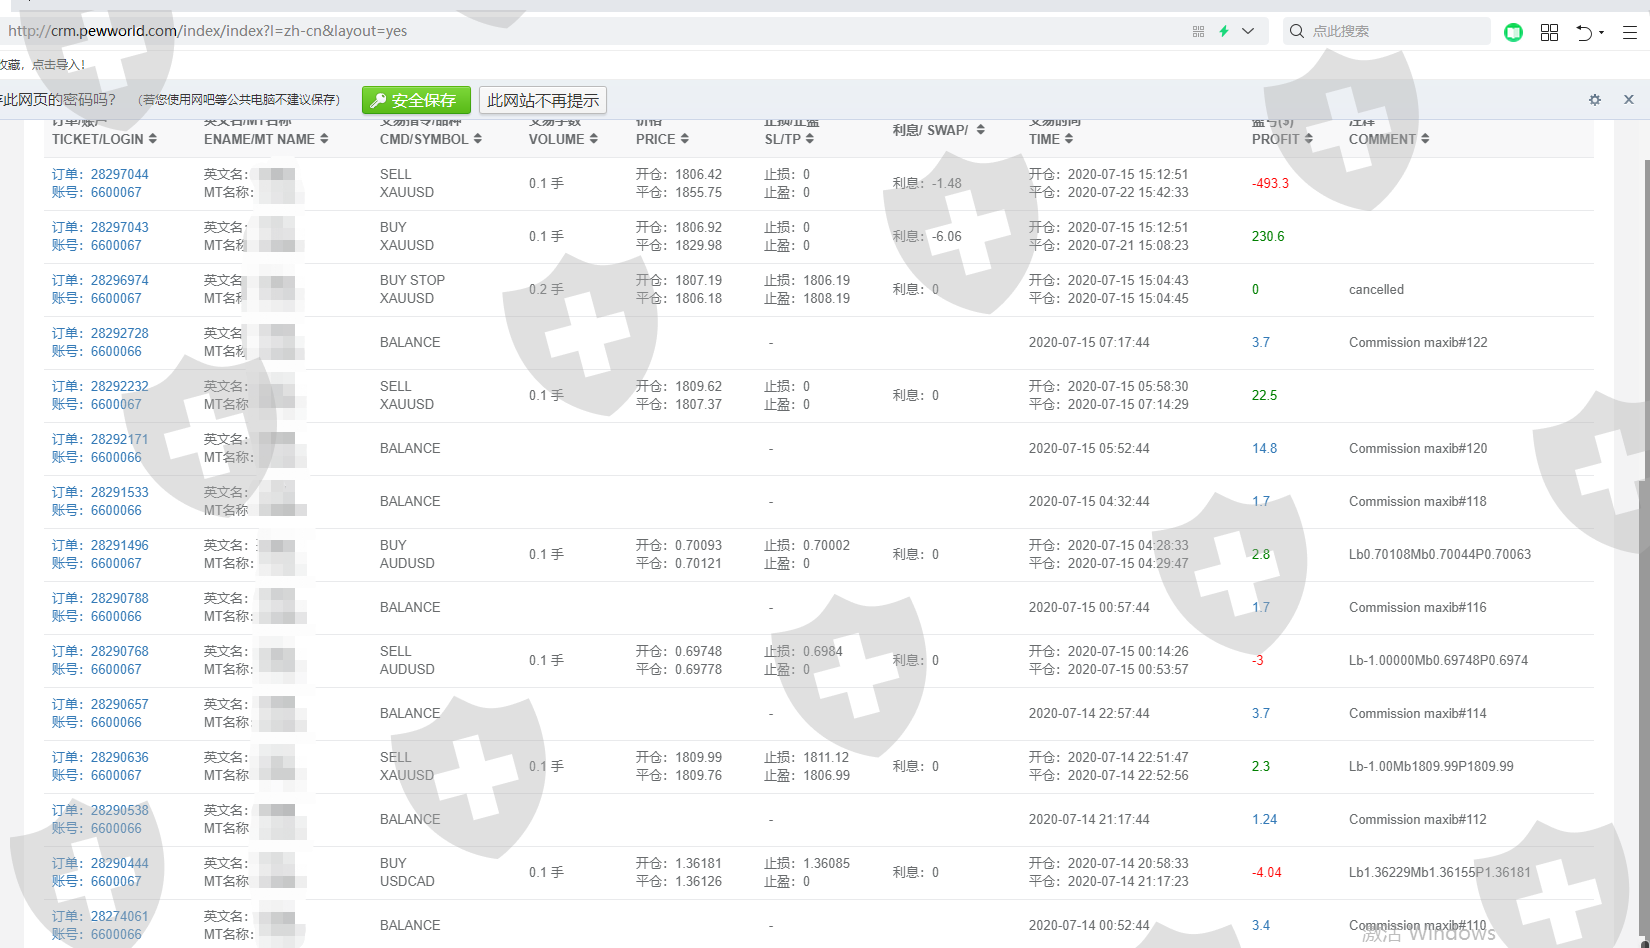Open the green reading mode icon
The width and height of the screenshot is (1650, 948).
(1513, 32)
